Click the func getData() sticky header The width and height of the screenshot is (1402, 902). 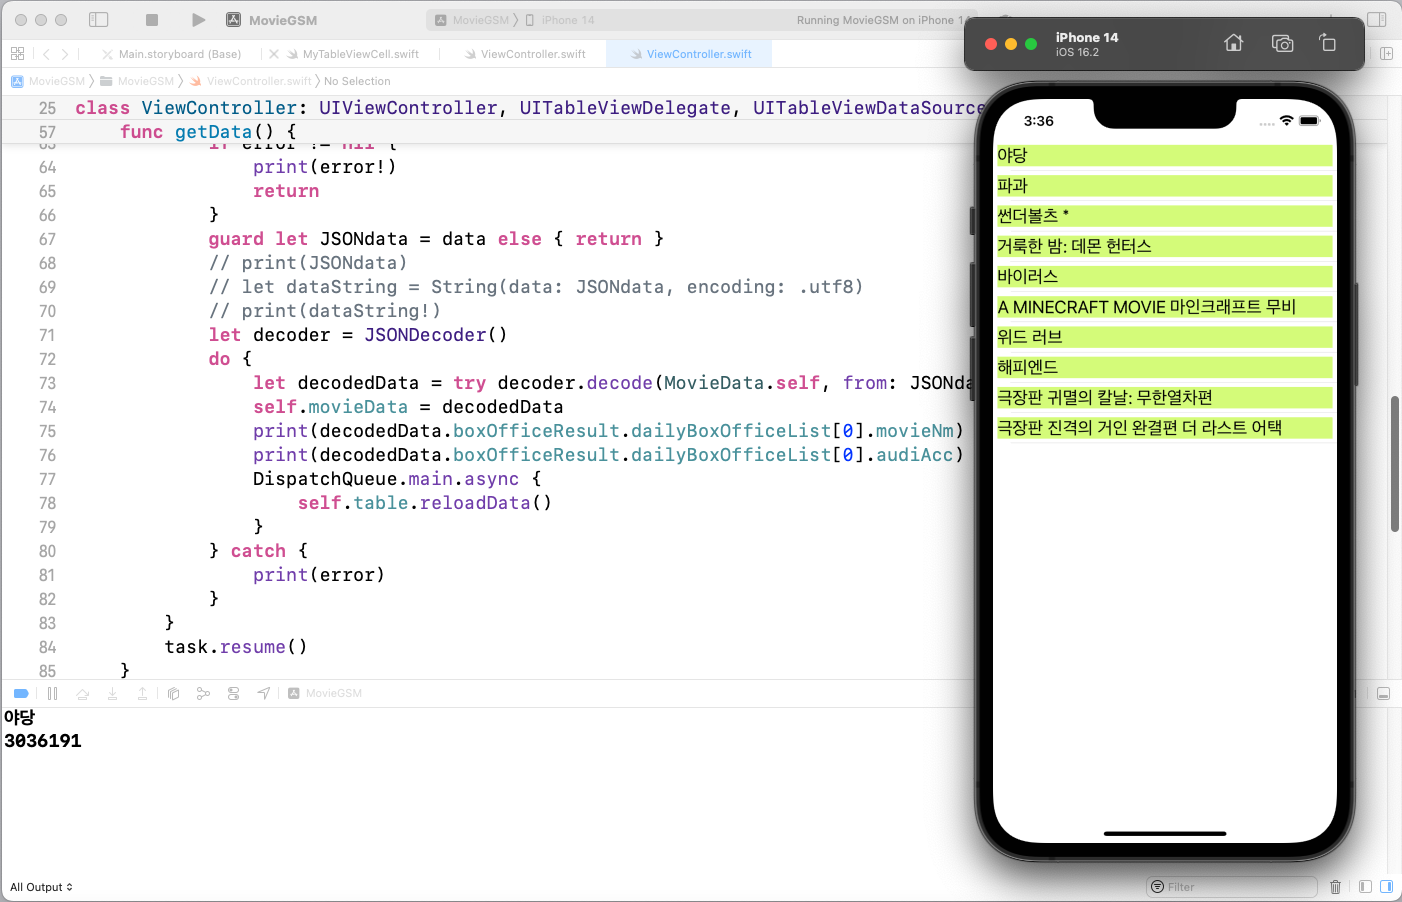[208, 132]
